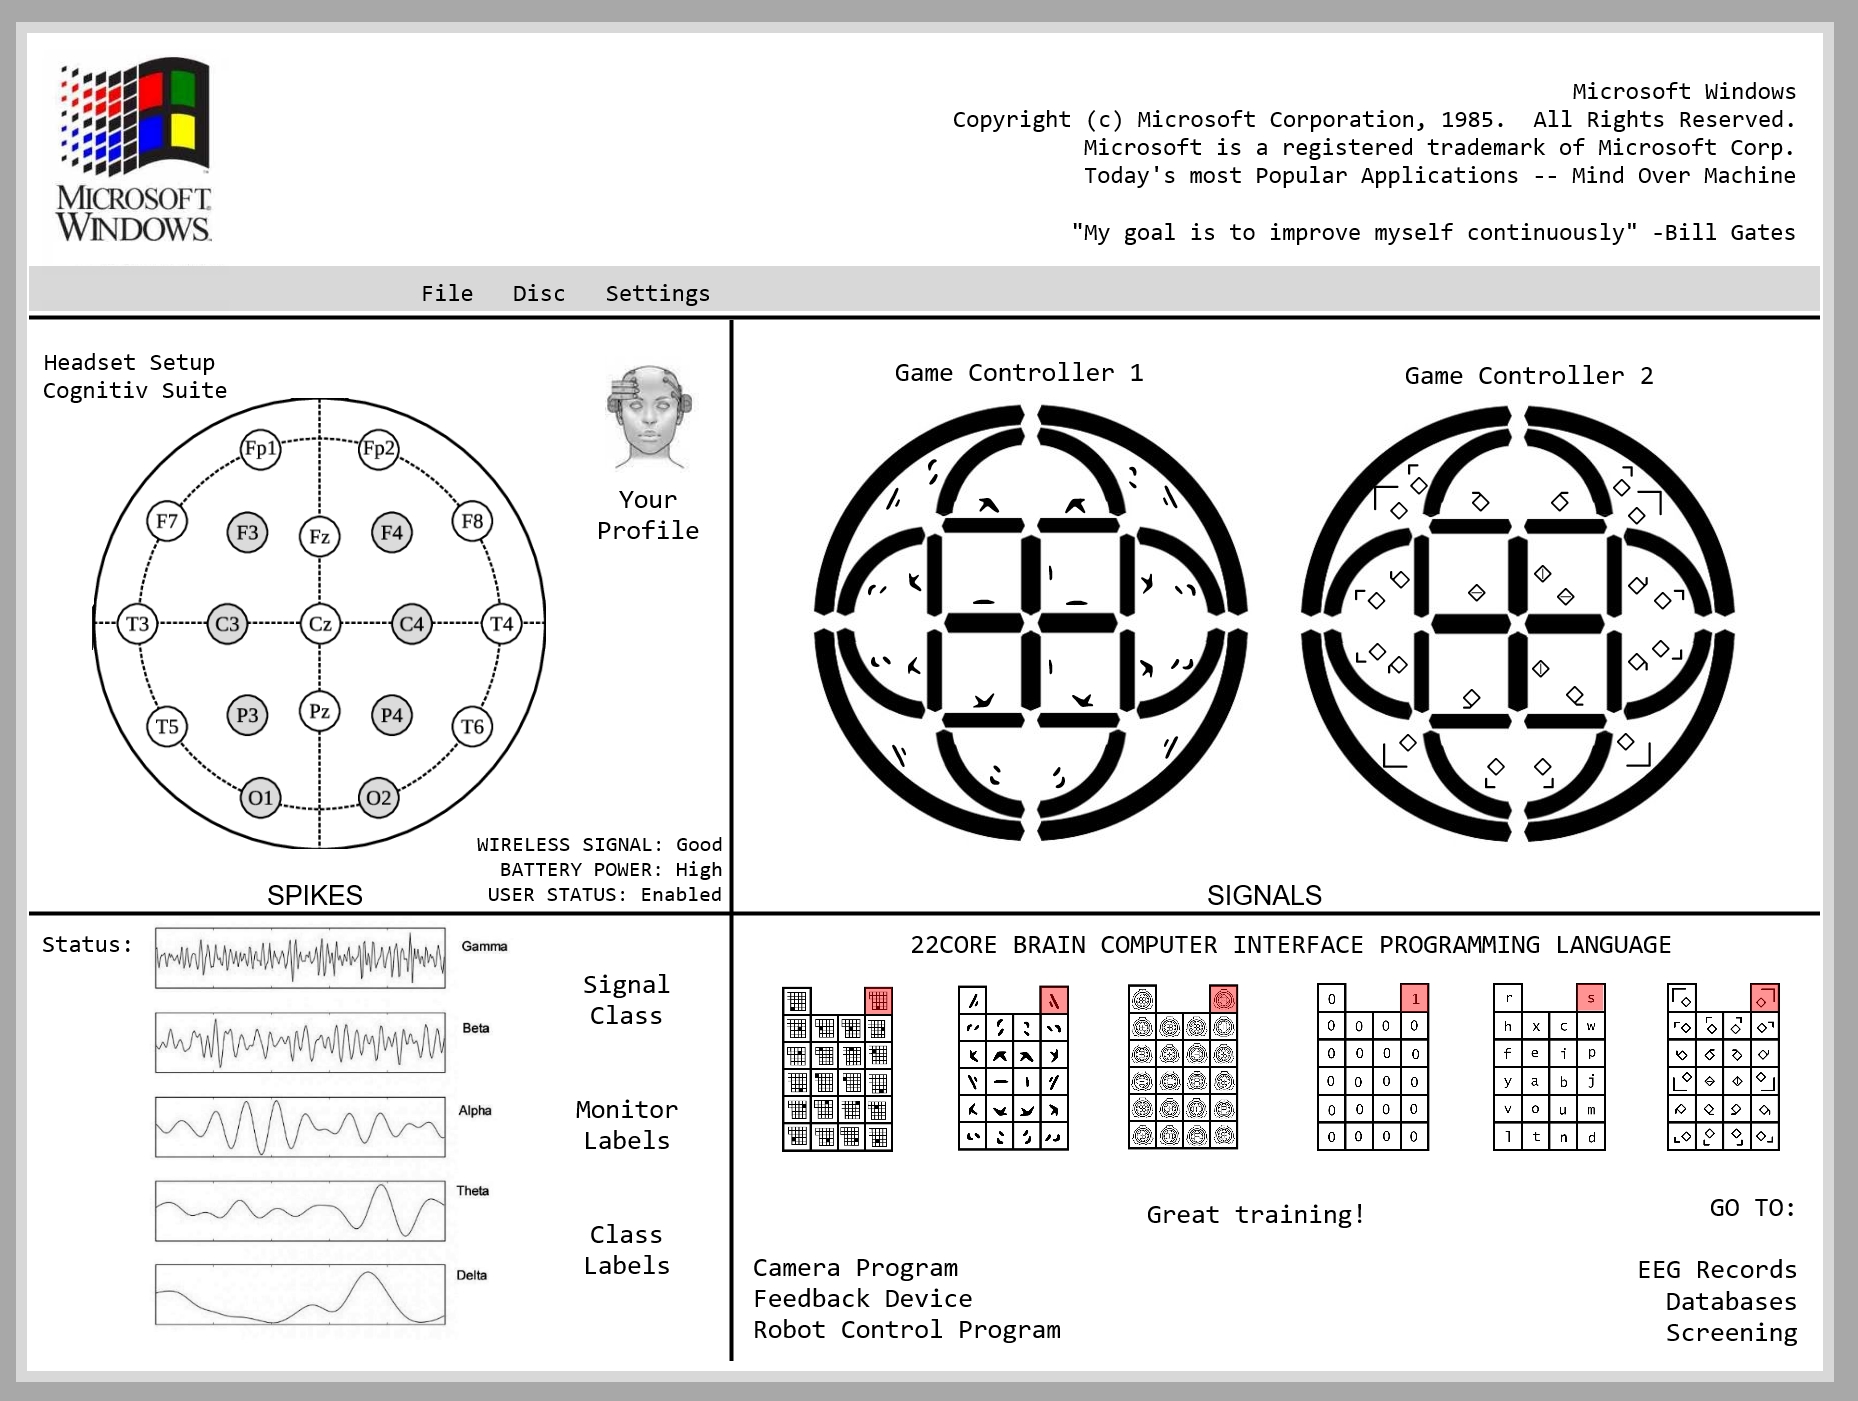This screenshot has height=1401, width=1858.
Task: Click the 'a' cell in letter grid
Action: pos(1536,1081)
